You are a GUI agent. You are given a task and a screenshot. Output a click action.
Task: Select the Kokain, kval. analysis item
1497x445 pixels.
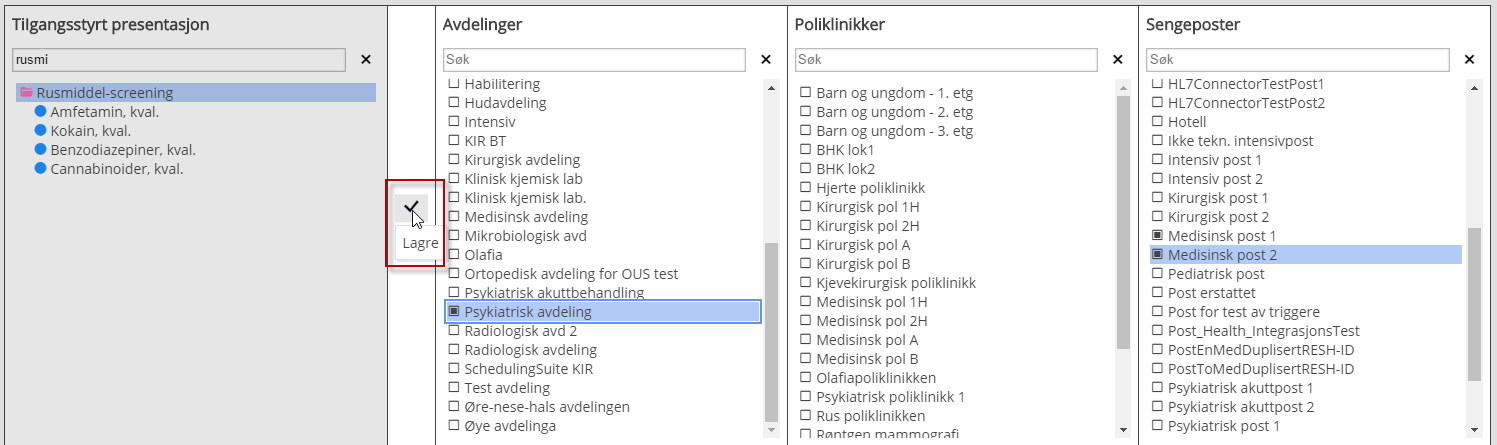point(90,131)
